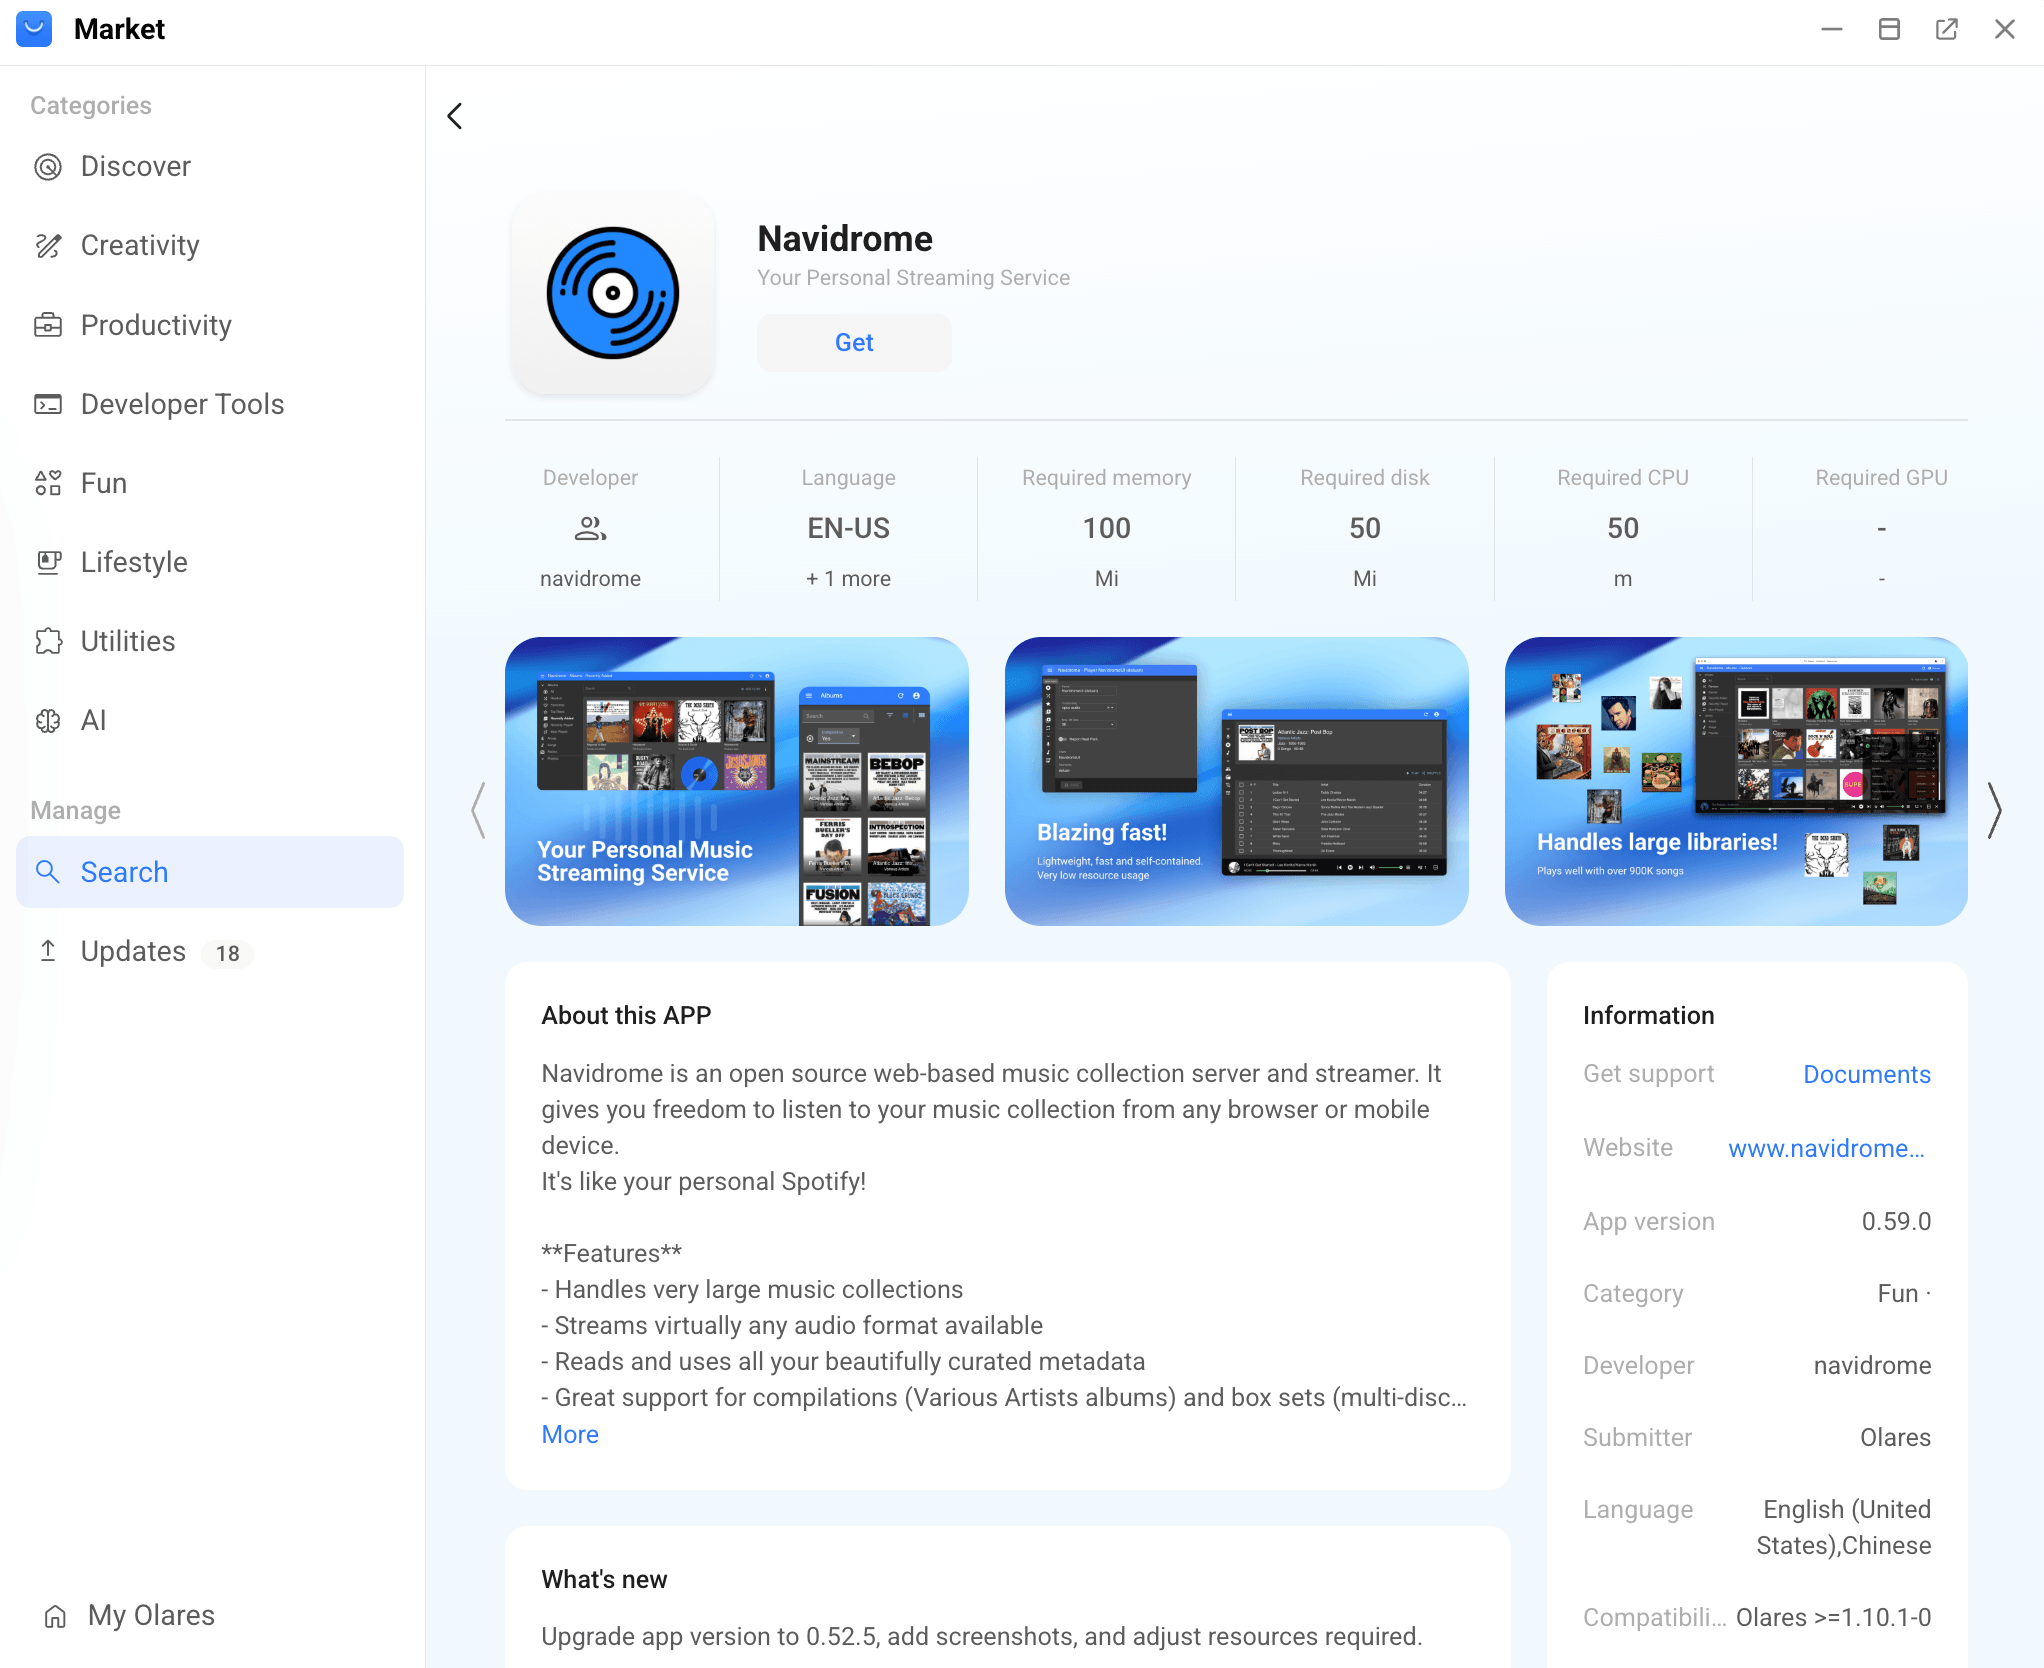Open window in external view icon

(x=1947, y=29)
